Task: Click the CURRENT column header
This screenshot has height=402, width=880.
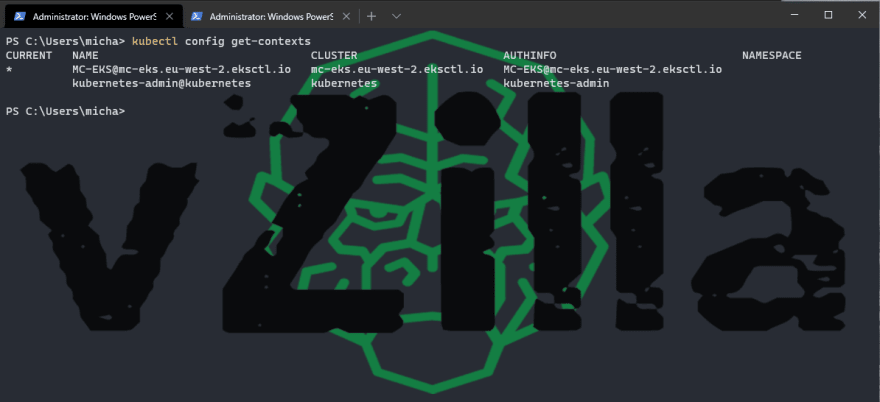Action: [29, 56]
